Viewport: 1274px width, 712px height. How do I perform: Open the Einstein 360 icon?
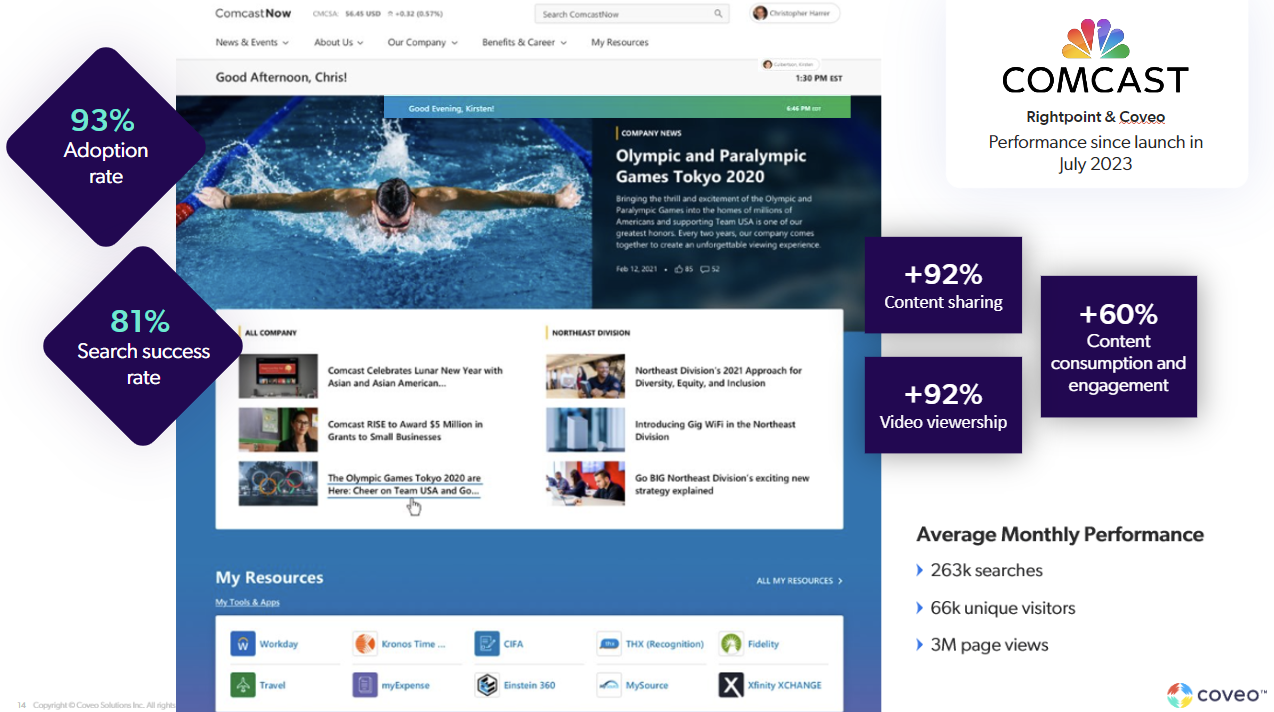486,685
